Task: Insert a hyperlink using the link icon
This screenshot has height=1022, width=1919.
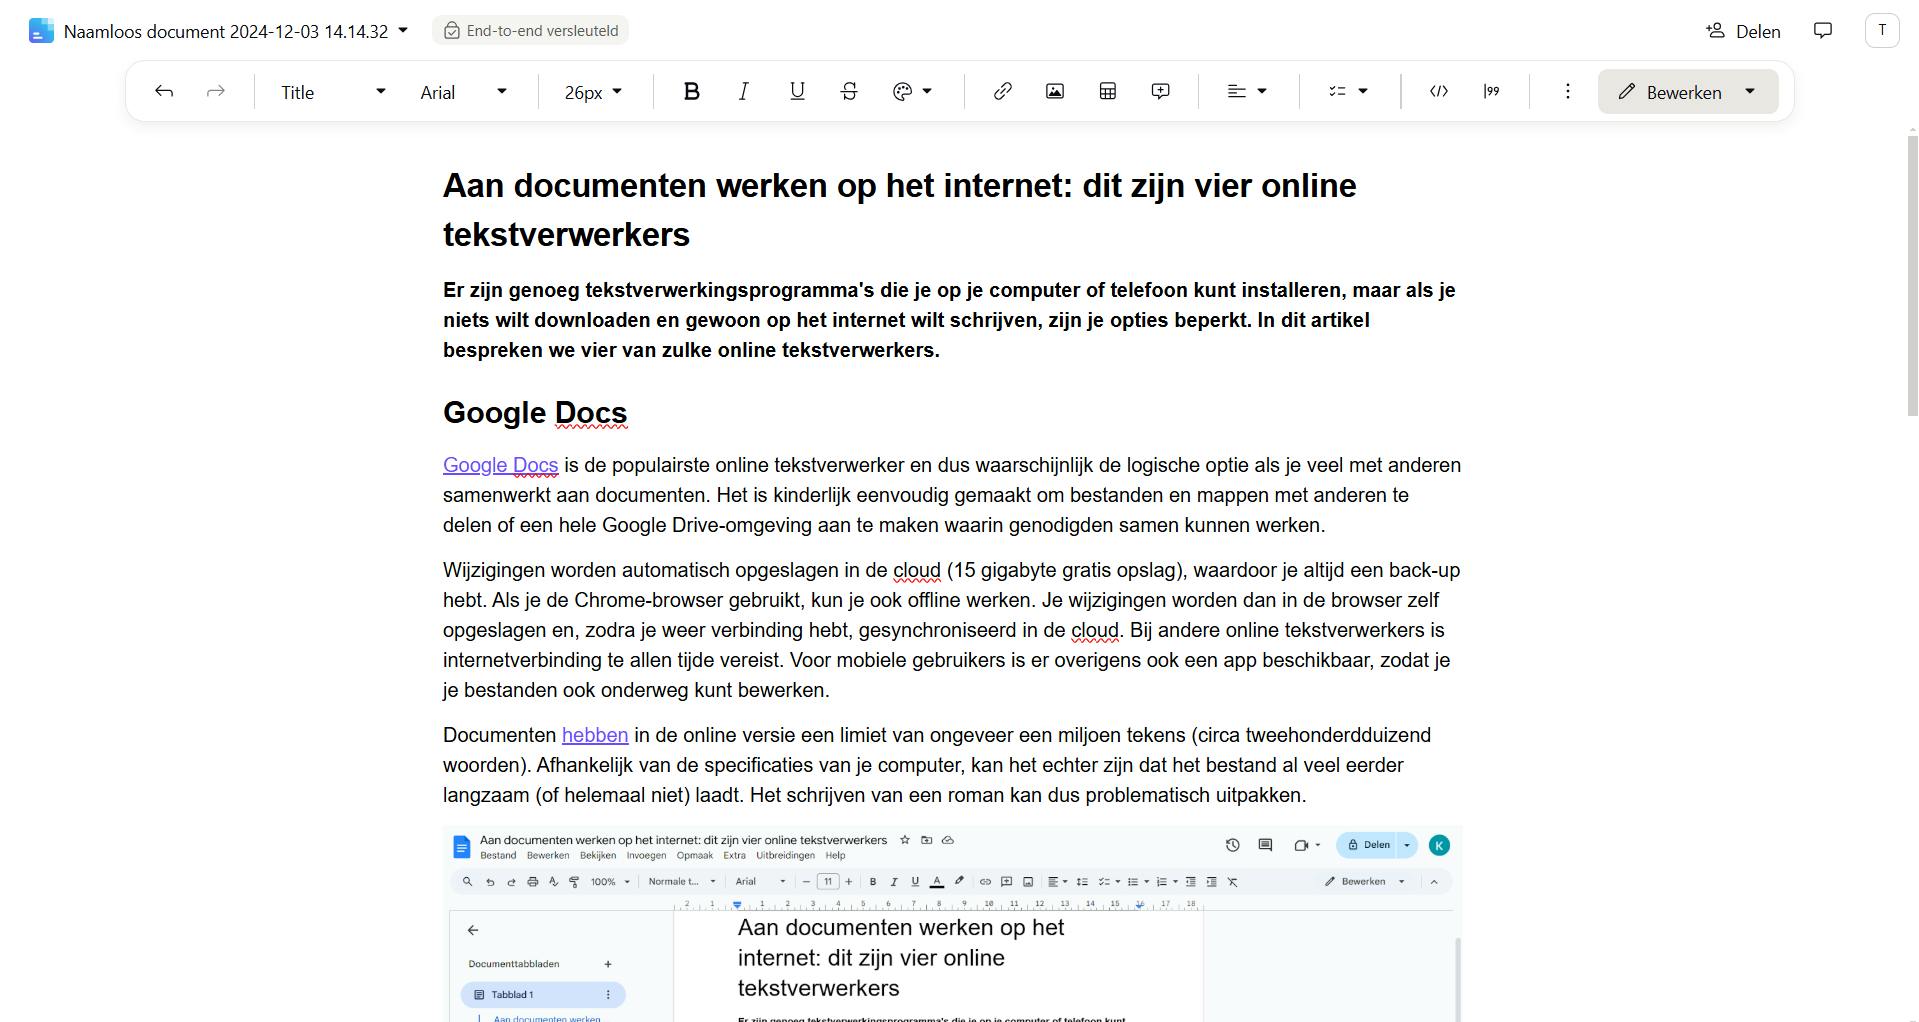Action: (x=1001, y=91)
